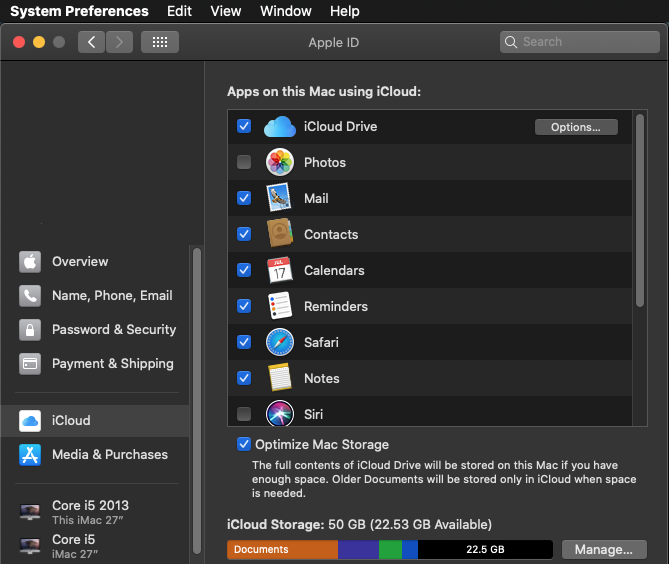Open Password & Security section
This screenshot has height=564, width=669.
pos(95,330)
